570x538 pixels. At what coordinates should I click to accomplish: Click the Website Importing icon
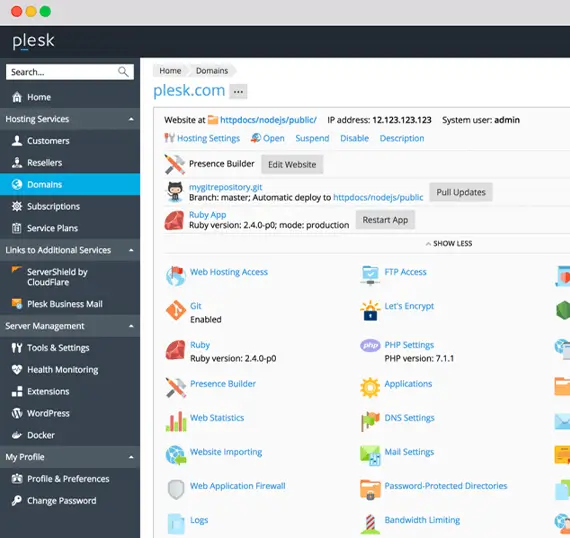pyautogui.click(x=176, y=455)
